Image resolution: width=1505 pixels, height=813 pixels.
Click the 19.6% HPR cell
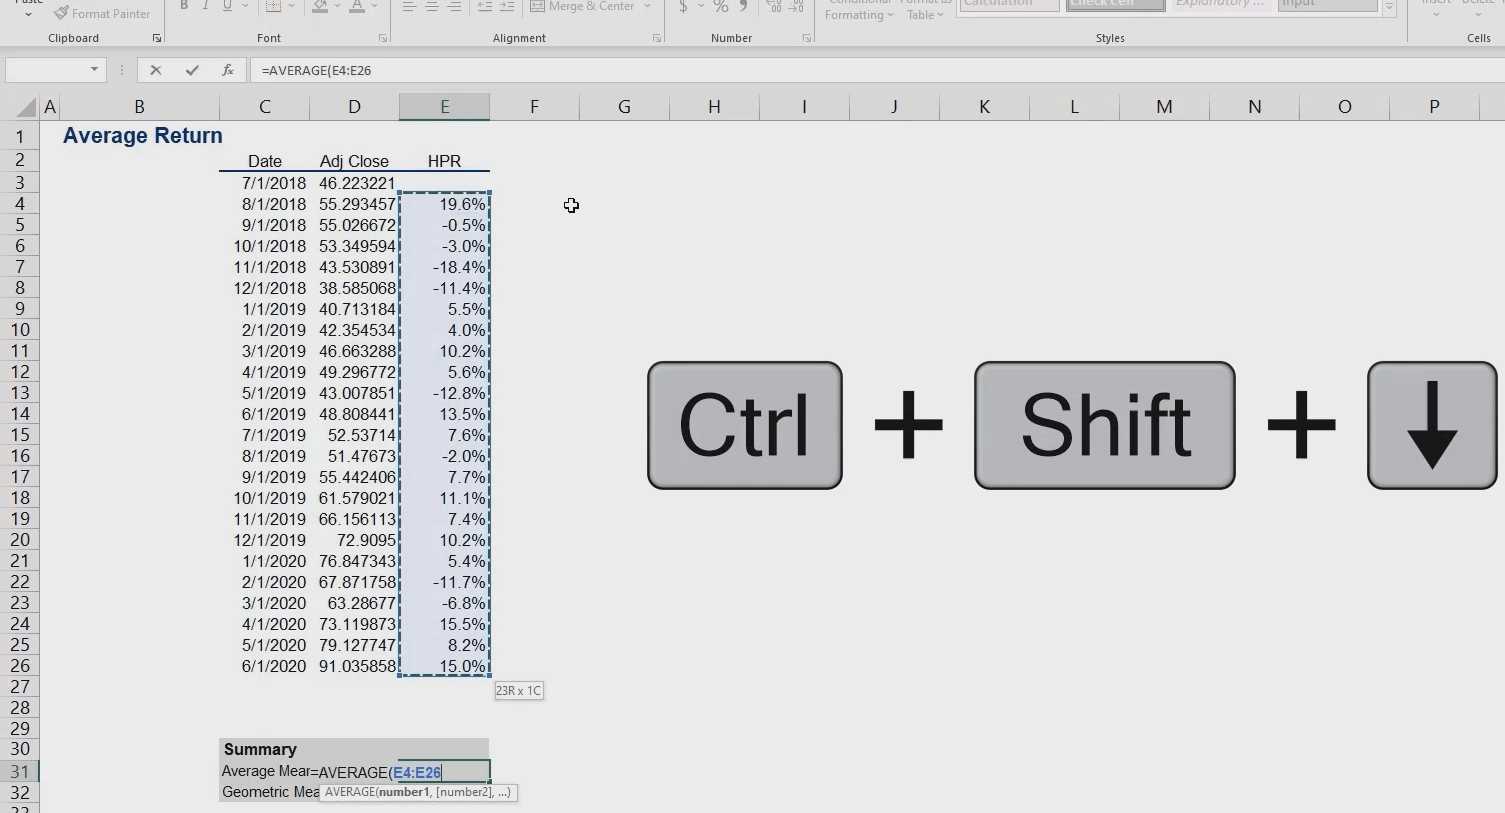pyautogui.click(x=444, y=204)
